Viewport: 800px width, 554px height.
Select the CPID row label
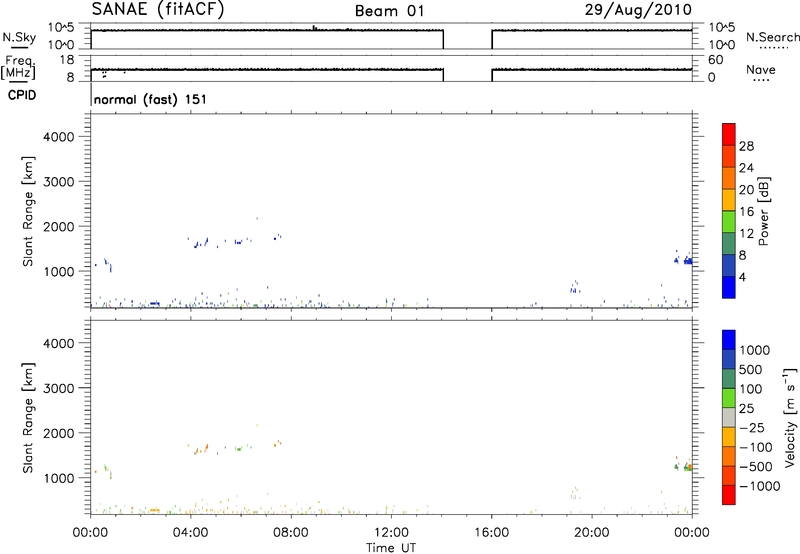pos(22,95)
